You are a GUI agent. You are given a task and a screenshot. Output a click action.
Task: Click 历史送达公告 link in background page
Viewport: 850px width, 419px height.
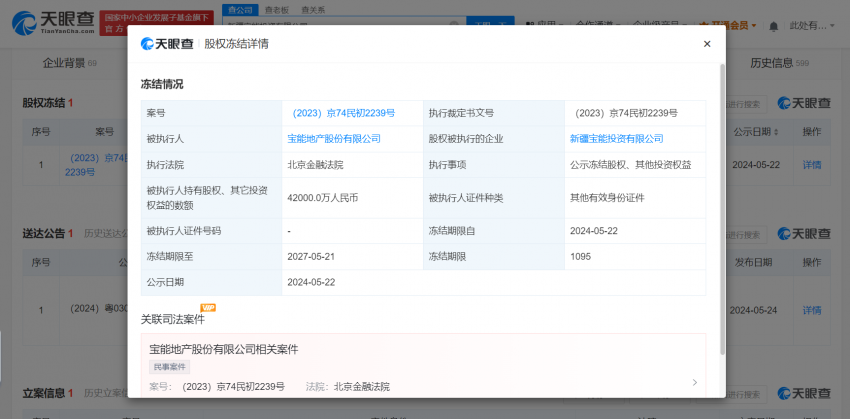pyautogui.click(x=105, y=234)
